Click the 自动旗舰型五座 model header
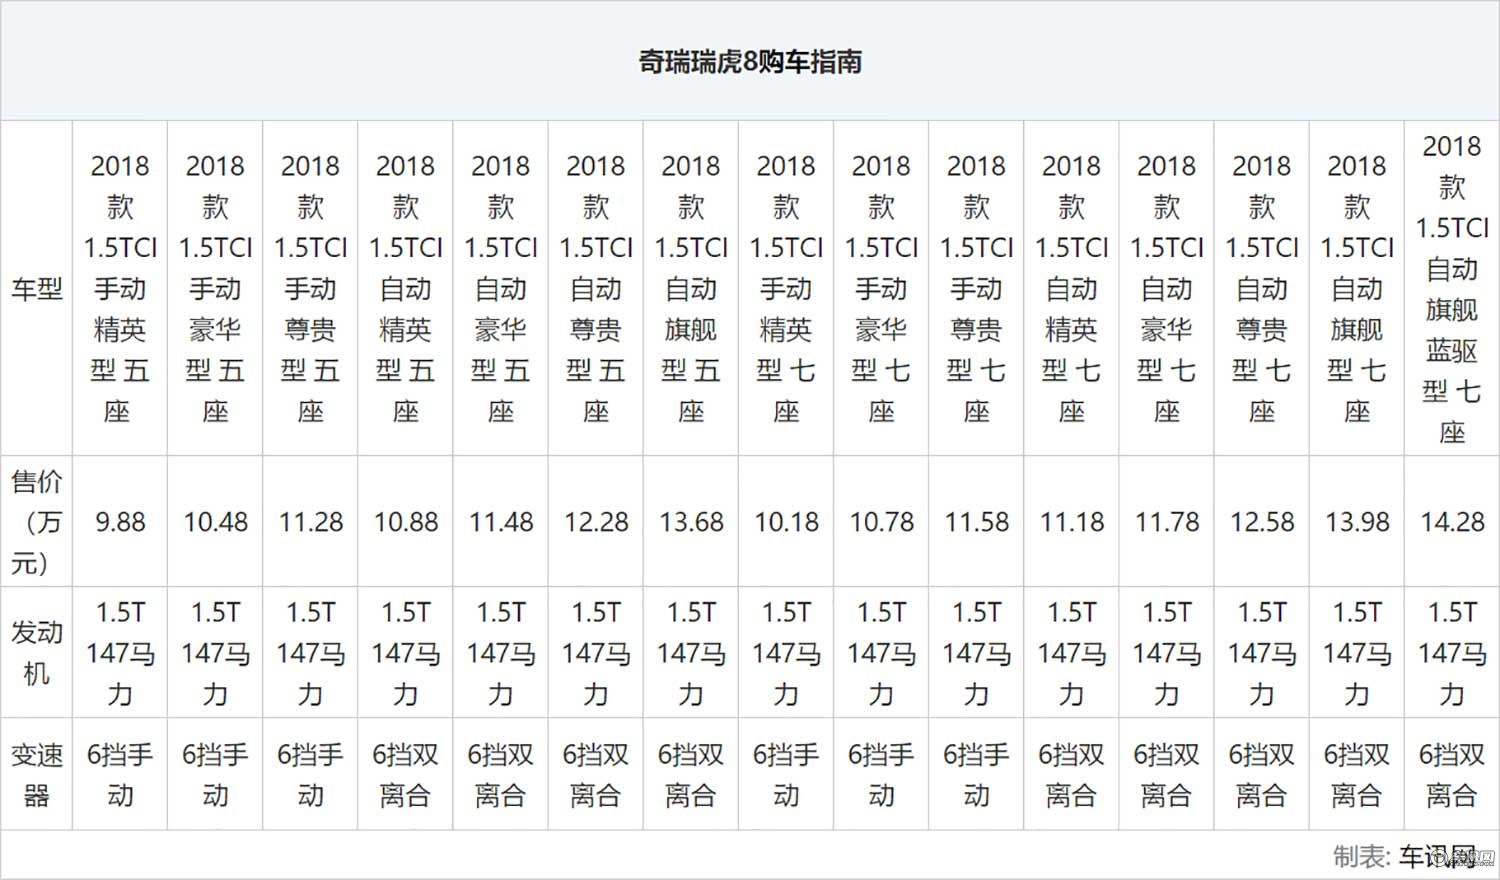The width and height of the screenshot is (1500, 880). tap(691, 288)
